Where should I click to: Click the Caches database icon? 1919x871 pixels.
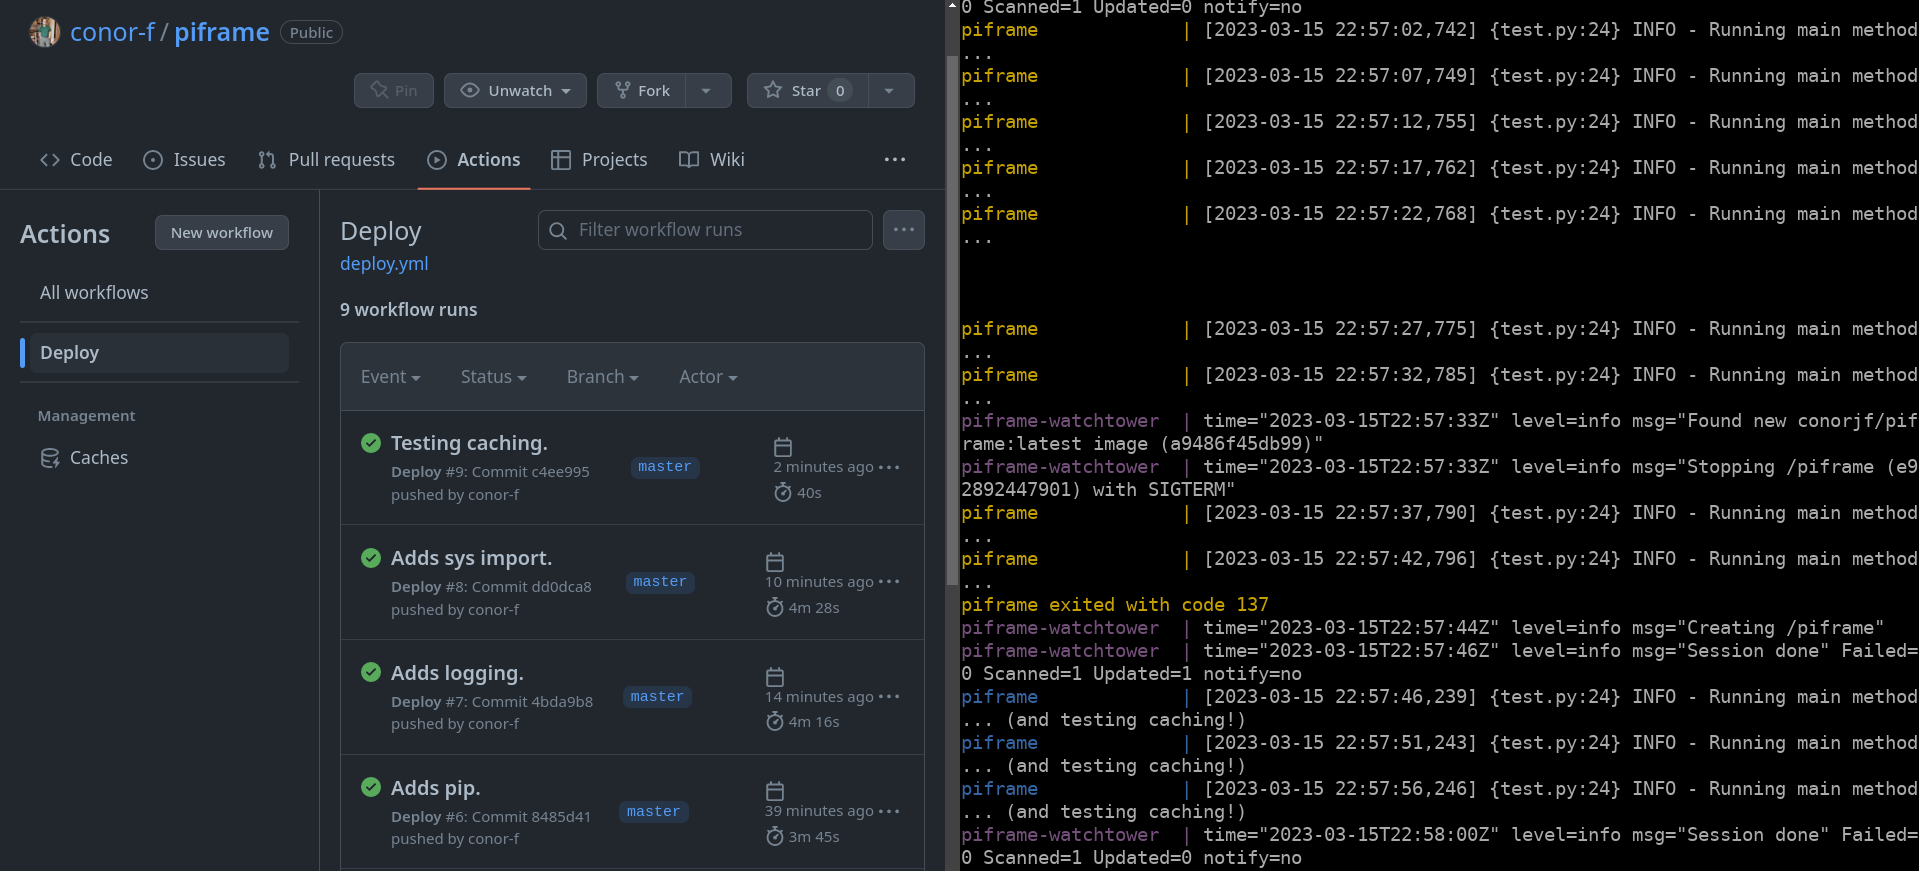point(50,458)
